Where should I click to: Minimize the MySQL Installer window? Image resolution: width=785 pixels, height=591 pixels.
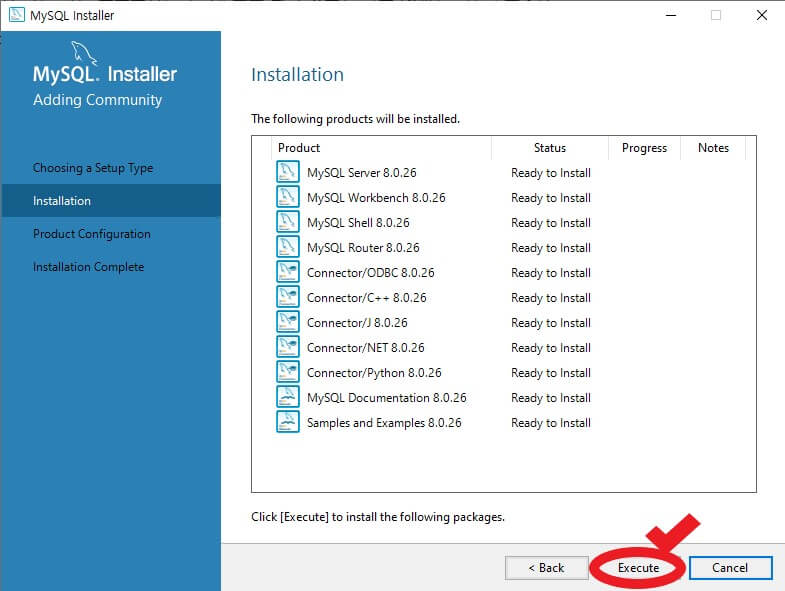point(671,15)
